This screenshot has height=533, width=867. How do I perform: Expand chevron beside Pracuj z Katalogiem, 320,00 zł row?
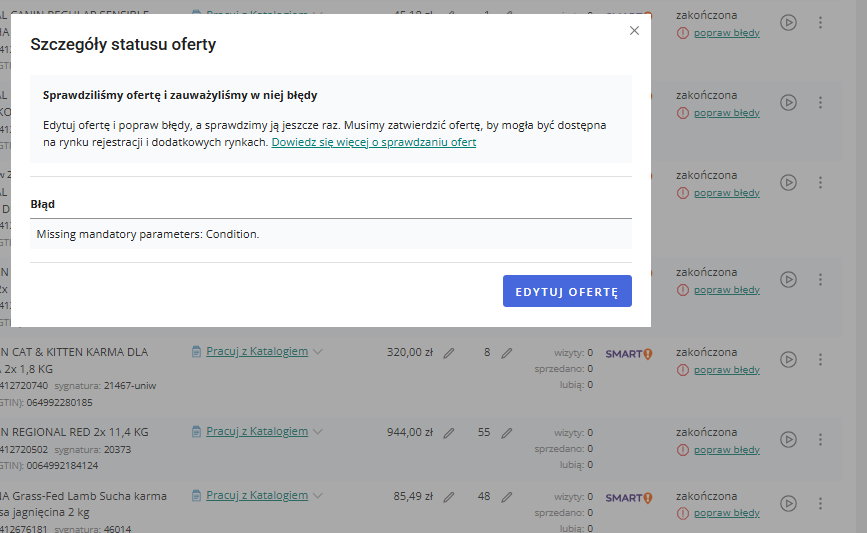[318, 352]
